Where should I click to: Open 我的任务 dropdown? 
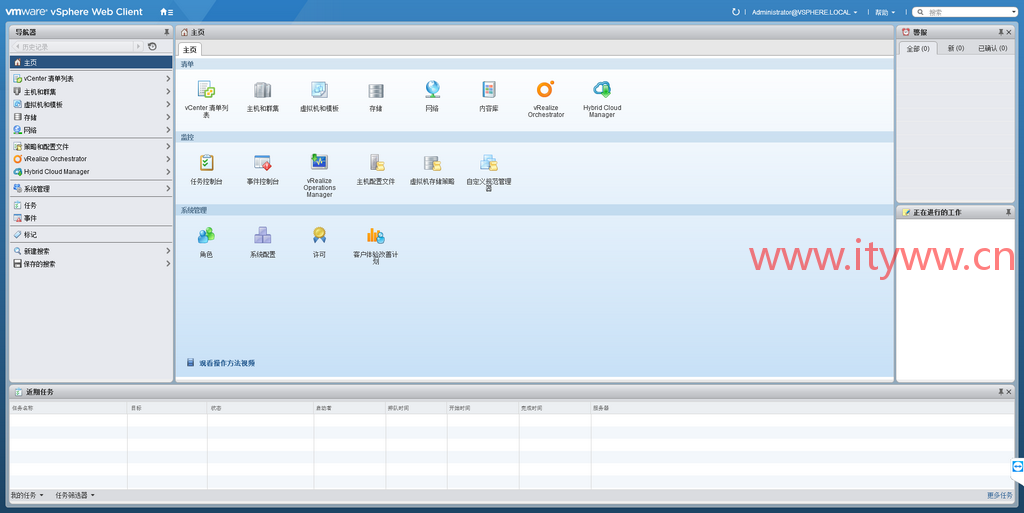(27, 495)
